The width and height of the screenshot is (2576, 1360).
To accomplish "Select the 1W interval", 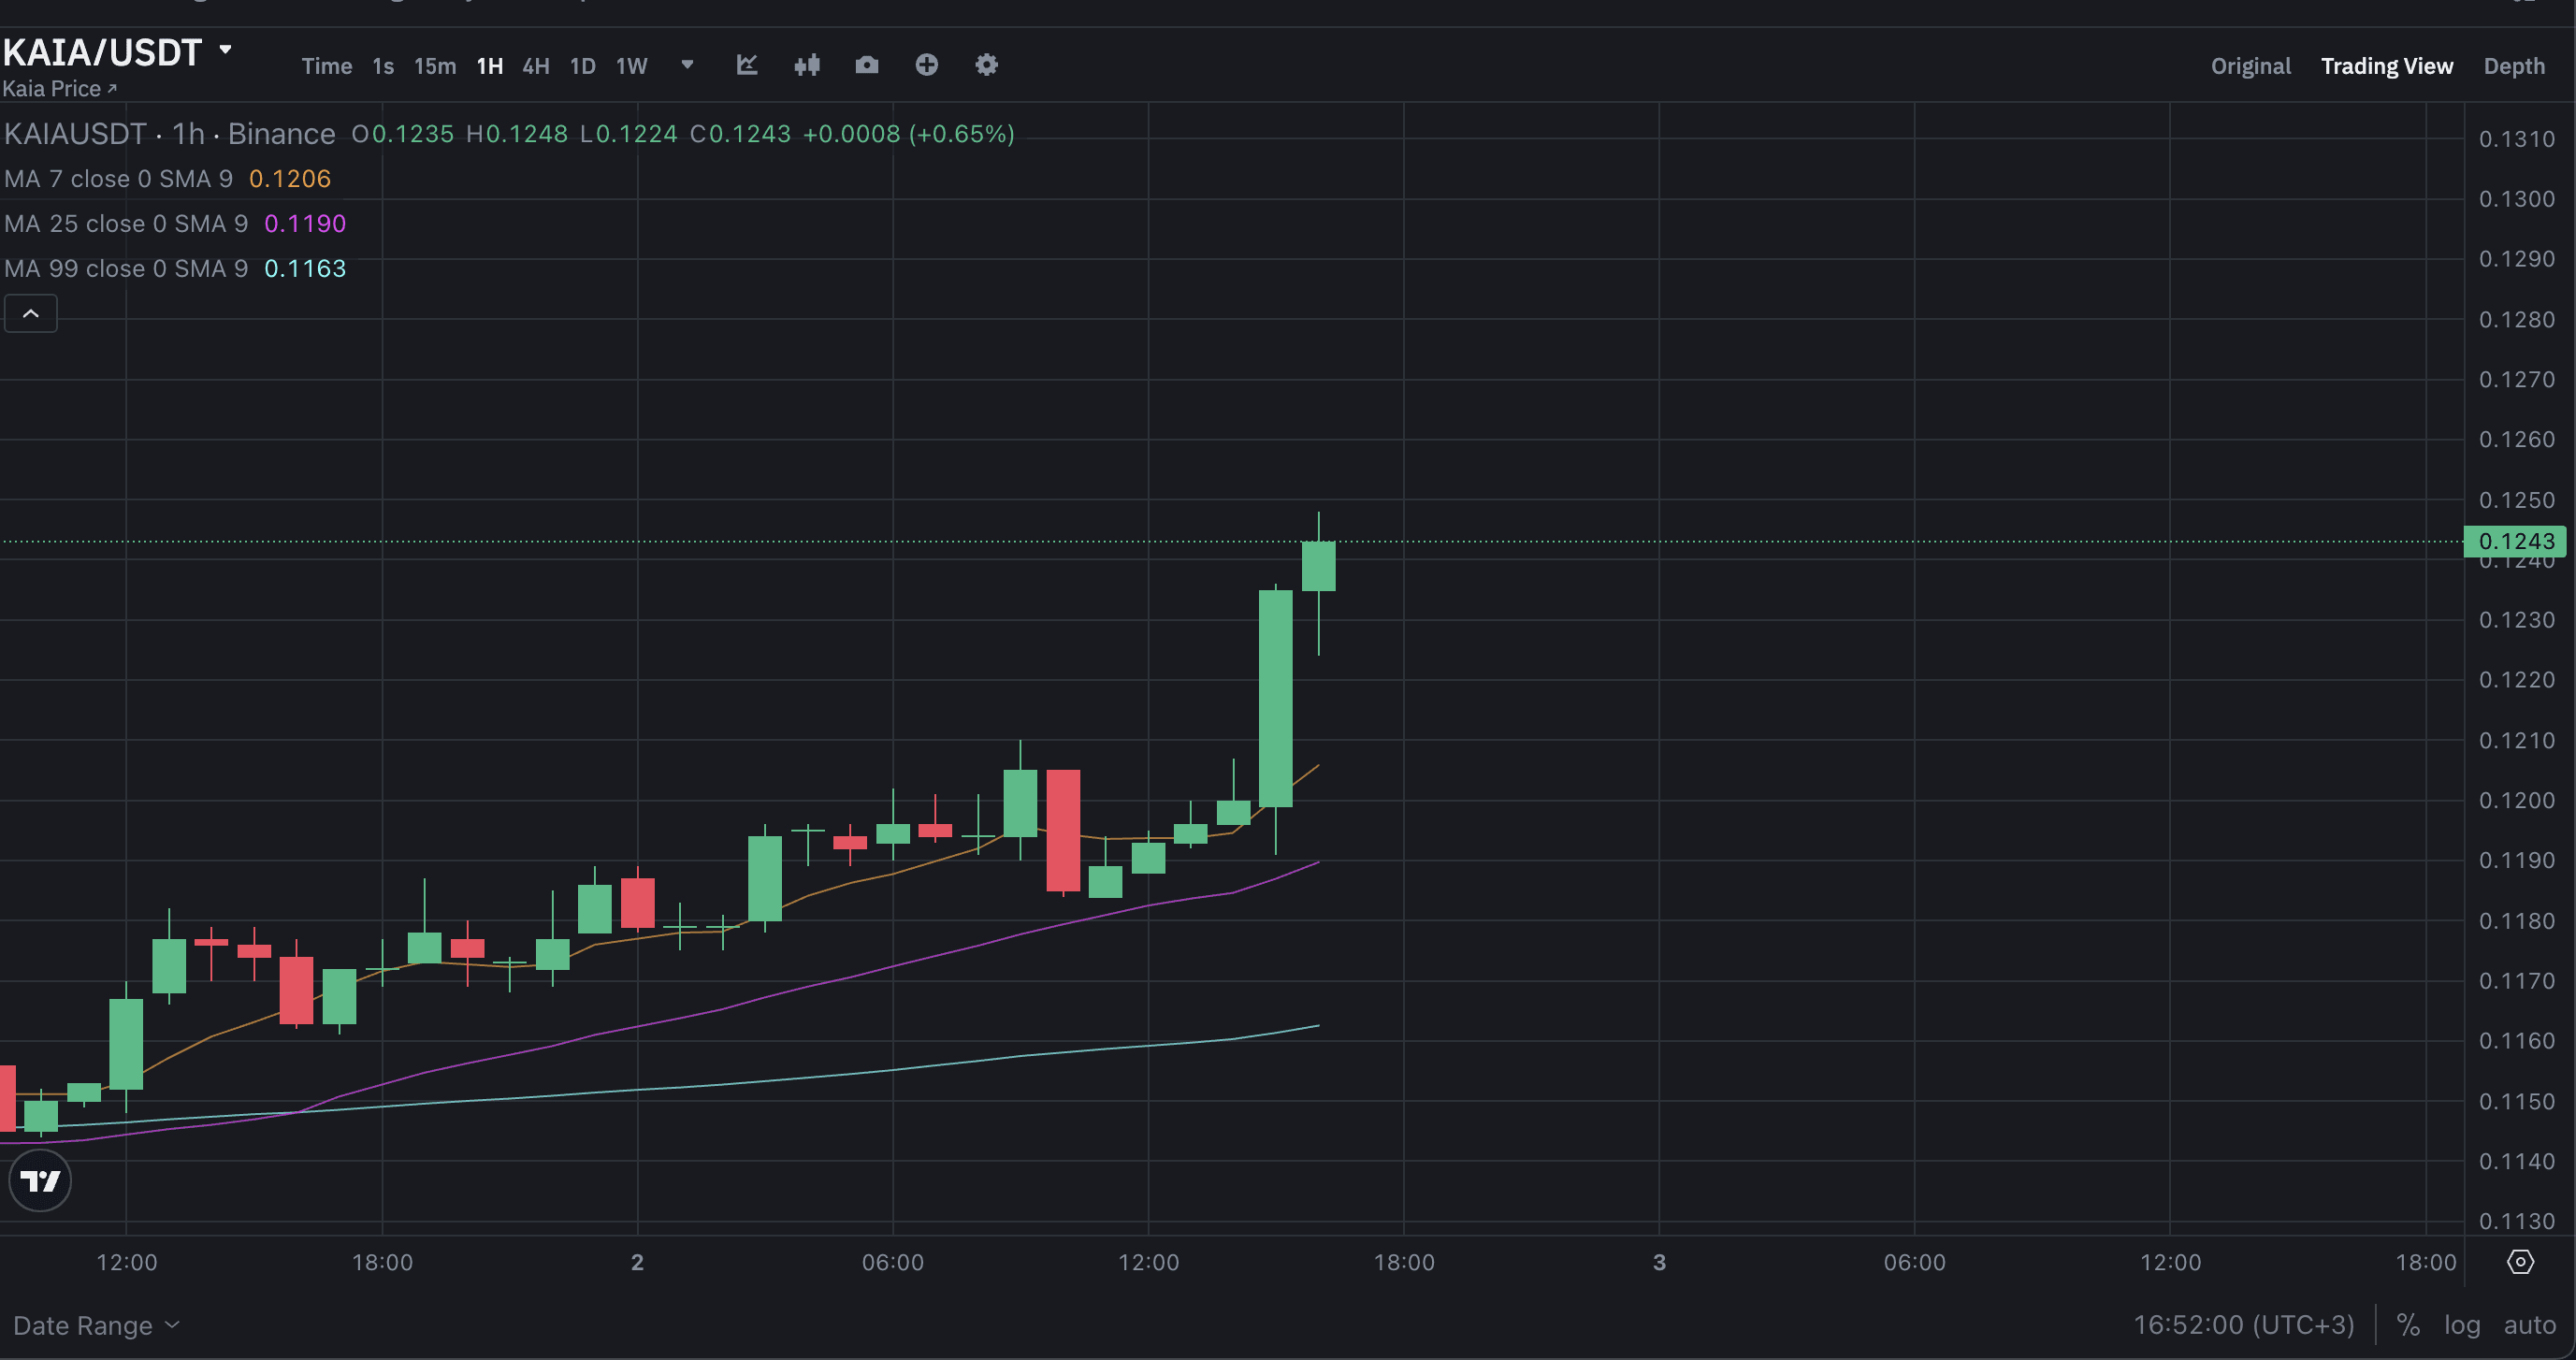I will 632,66.
